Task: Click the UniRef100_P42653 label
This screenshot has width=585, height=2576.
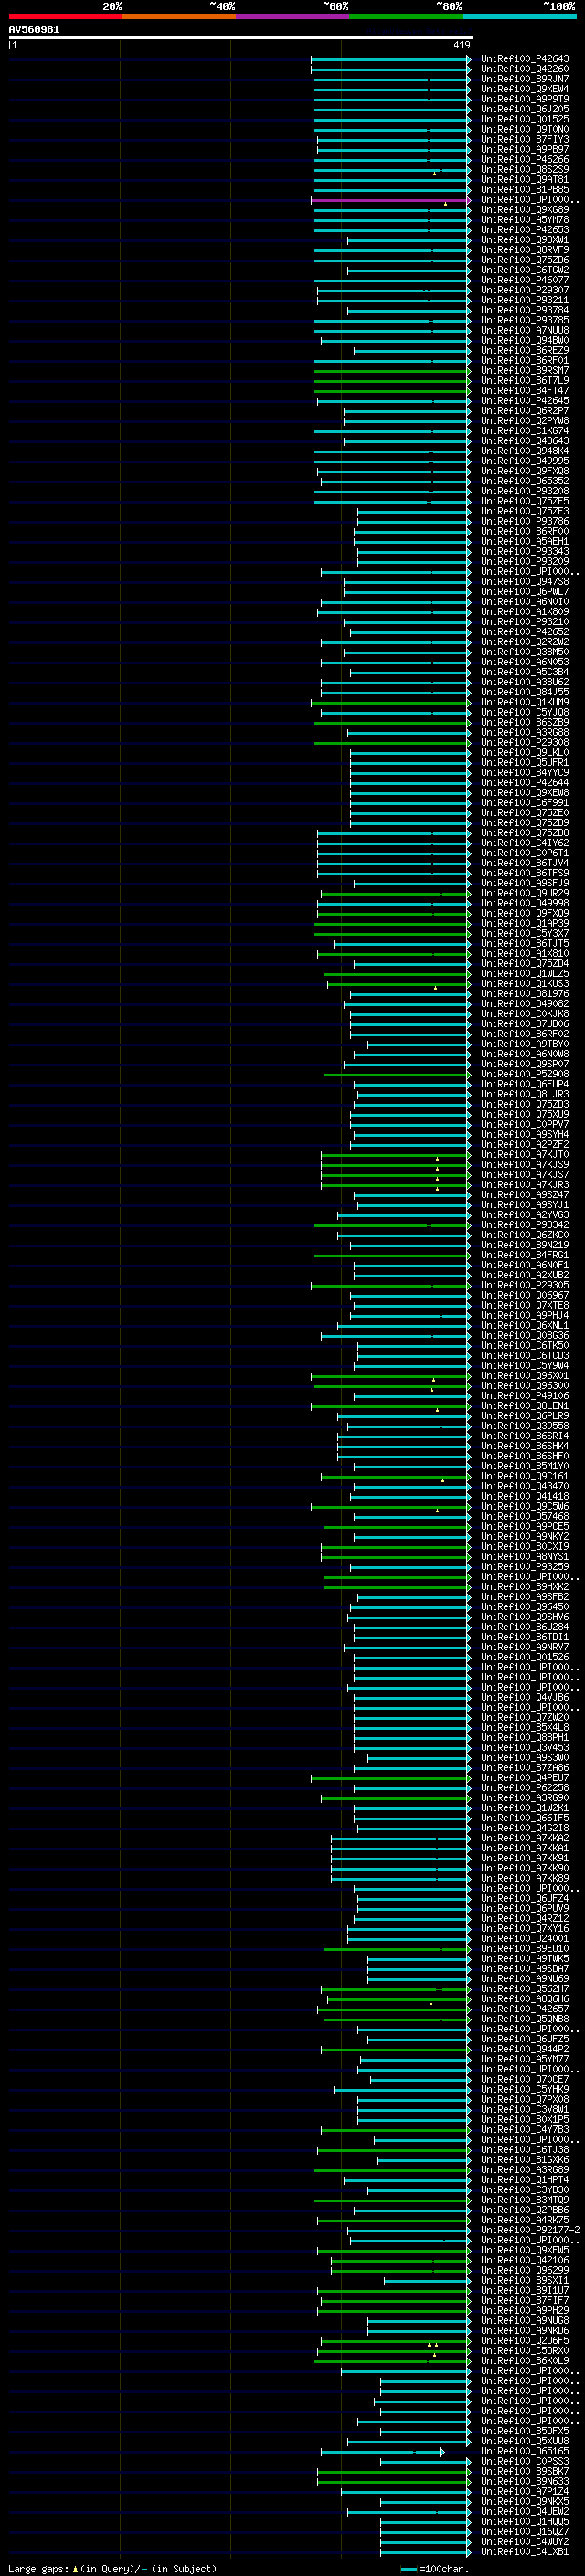Action: coord(524,230)
